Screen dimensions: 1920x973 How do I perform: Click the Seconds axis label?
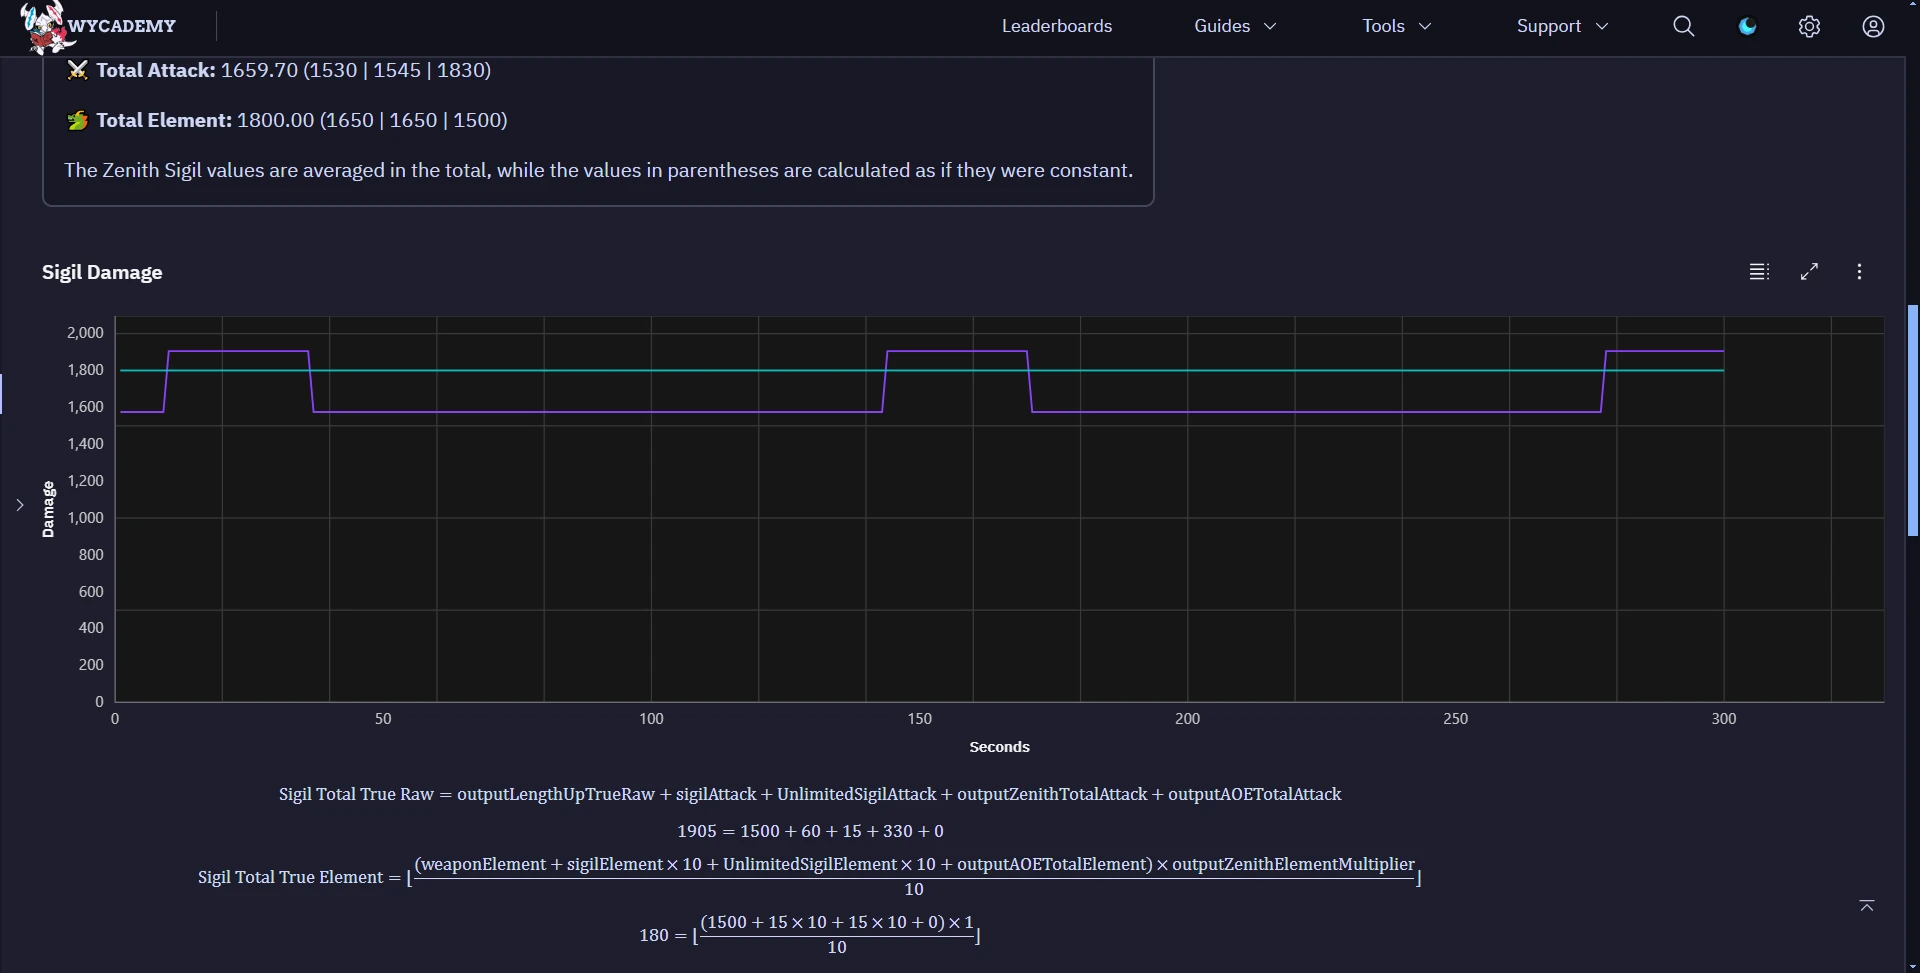tap(999, 747)
